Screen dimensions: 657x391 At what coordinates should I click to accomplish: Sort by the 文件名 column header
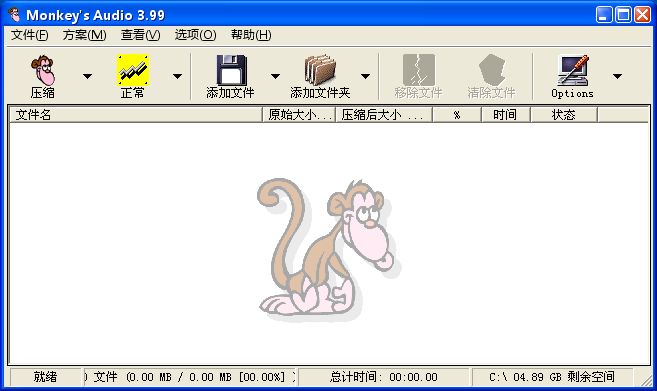pos(136,115)
